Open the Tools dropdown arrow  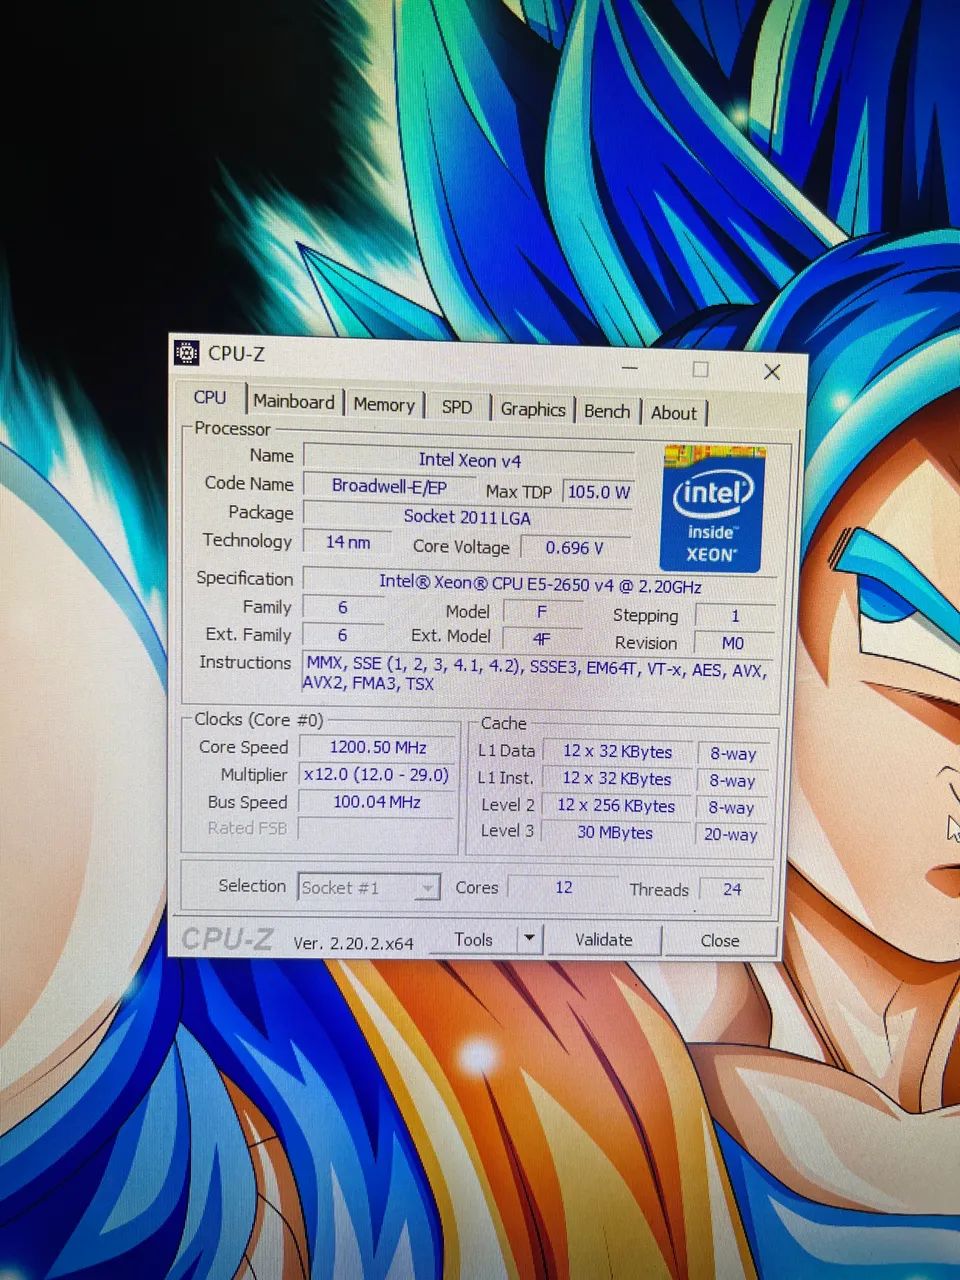pyautogui.click(x=529, y=939)
